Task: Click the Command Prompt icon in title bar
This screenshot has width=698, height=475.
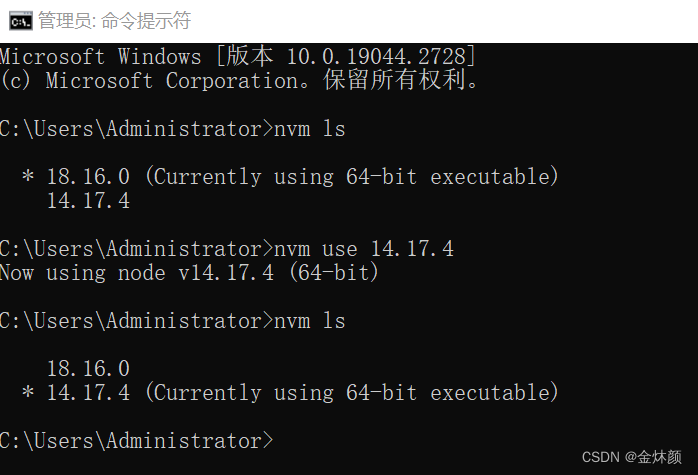Action: [x=20, y=20]
